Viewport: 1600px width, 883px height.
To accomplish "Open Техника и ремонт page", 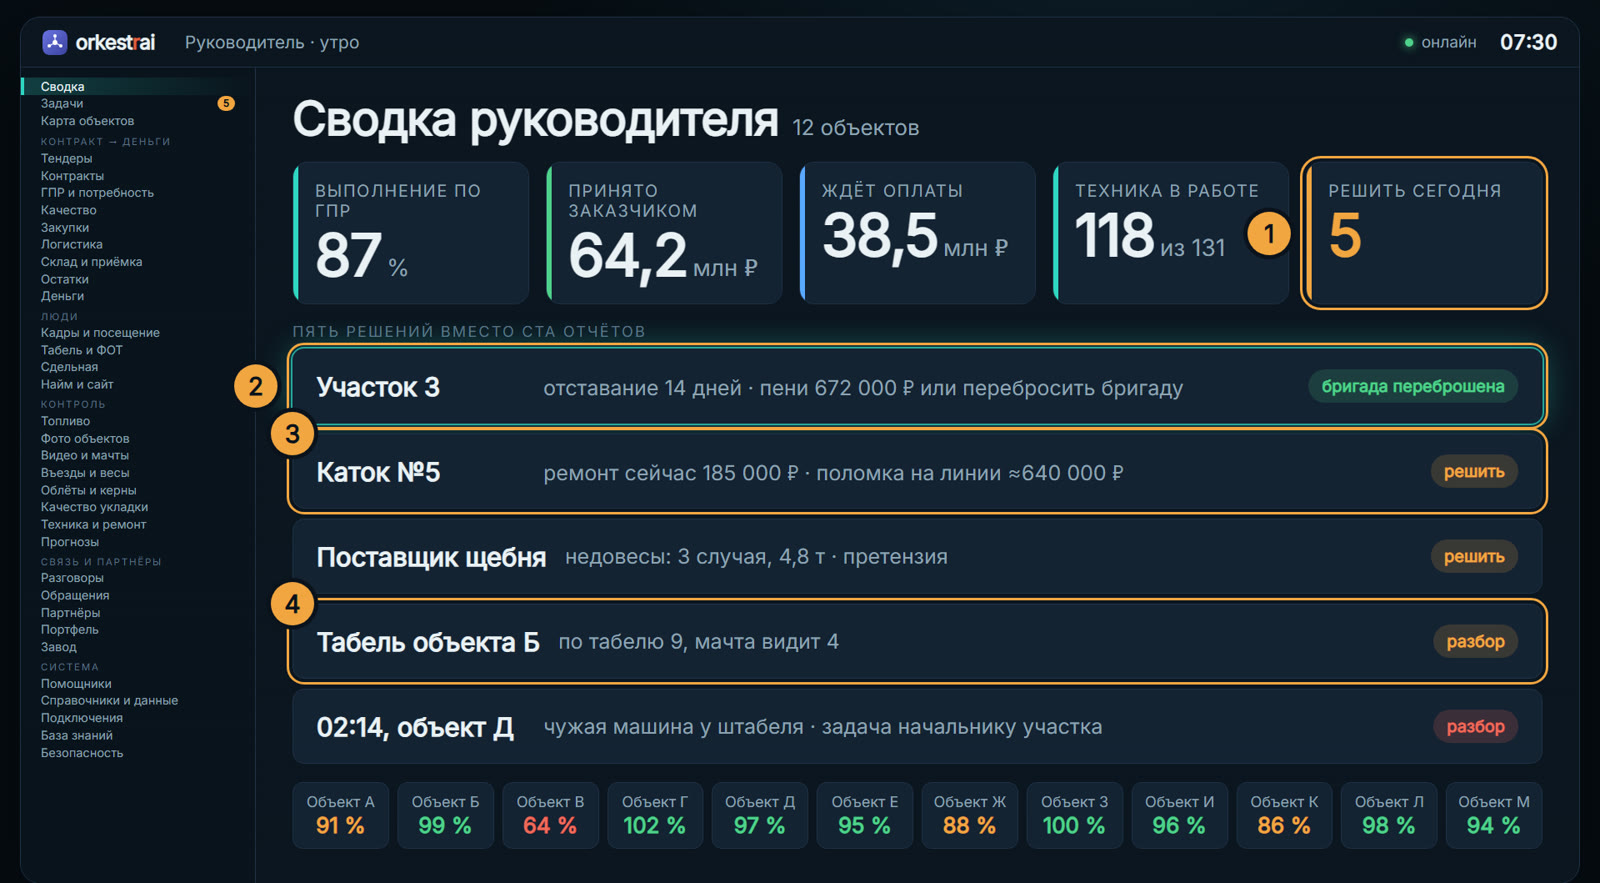I will pos(93,525).
